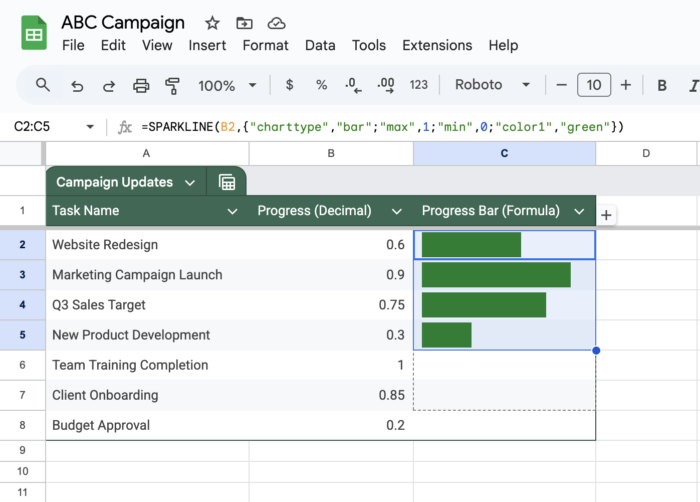Undo the last action
The image size is (700, 502).
77,85
